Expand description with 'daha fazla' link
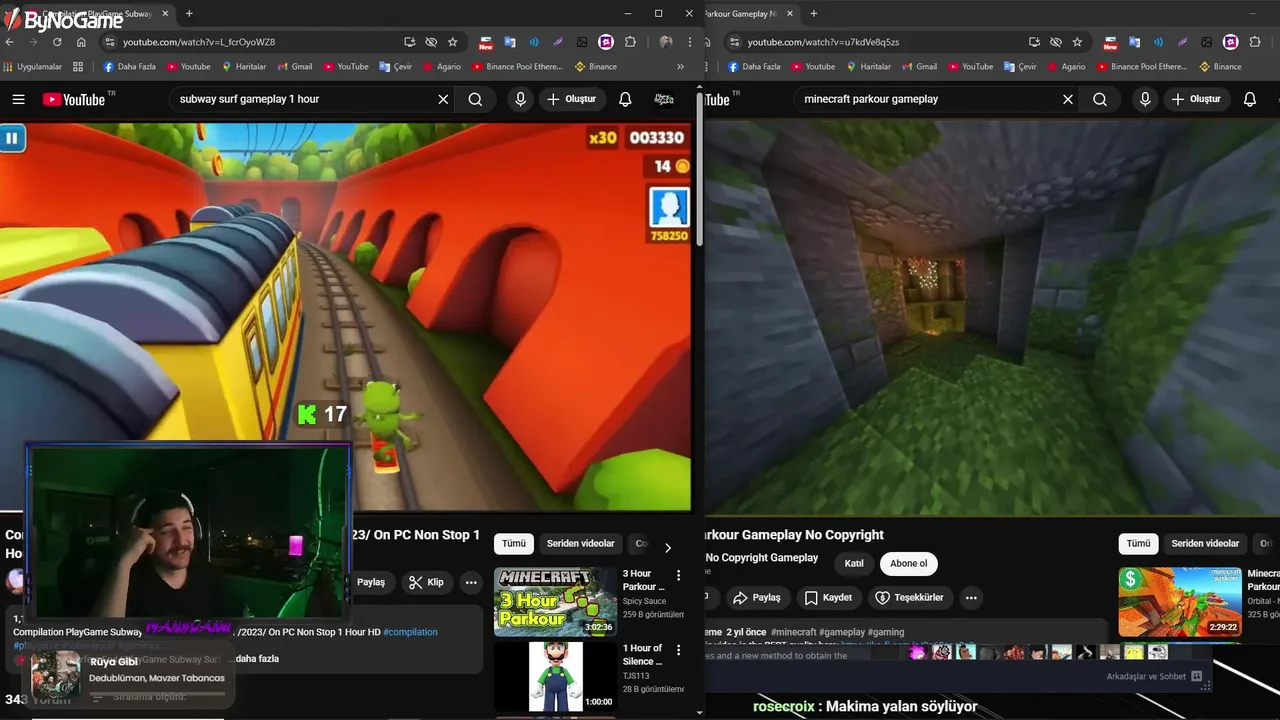 pos(257,659)
